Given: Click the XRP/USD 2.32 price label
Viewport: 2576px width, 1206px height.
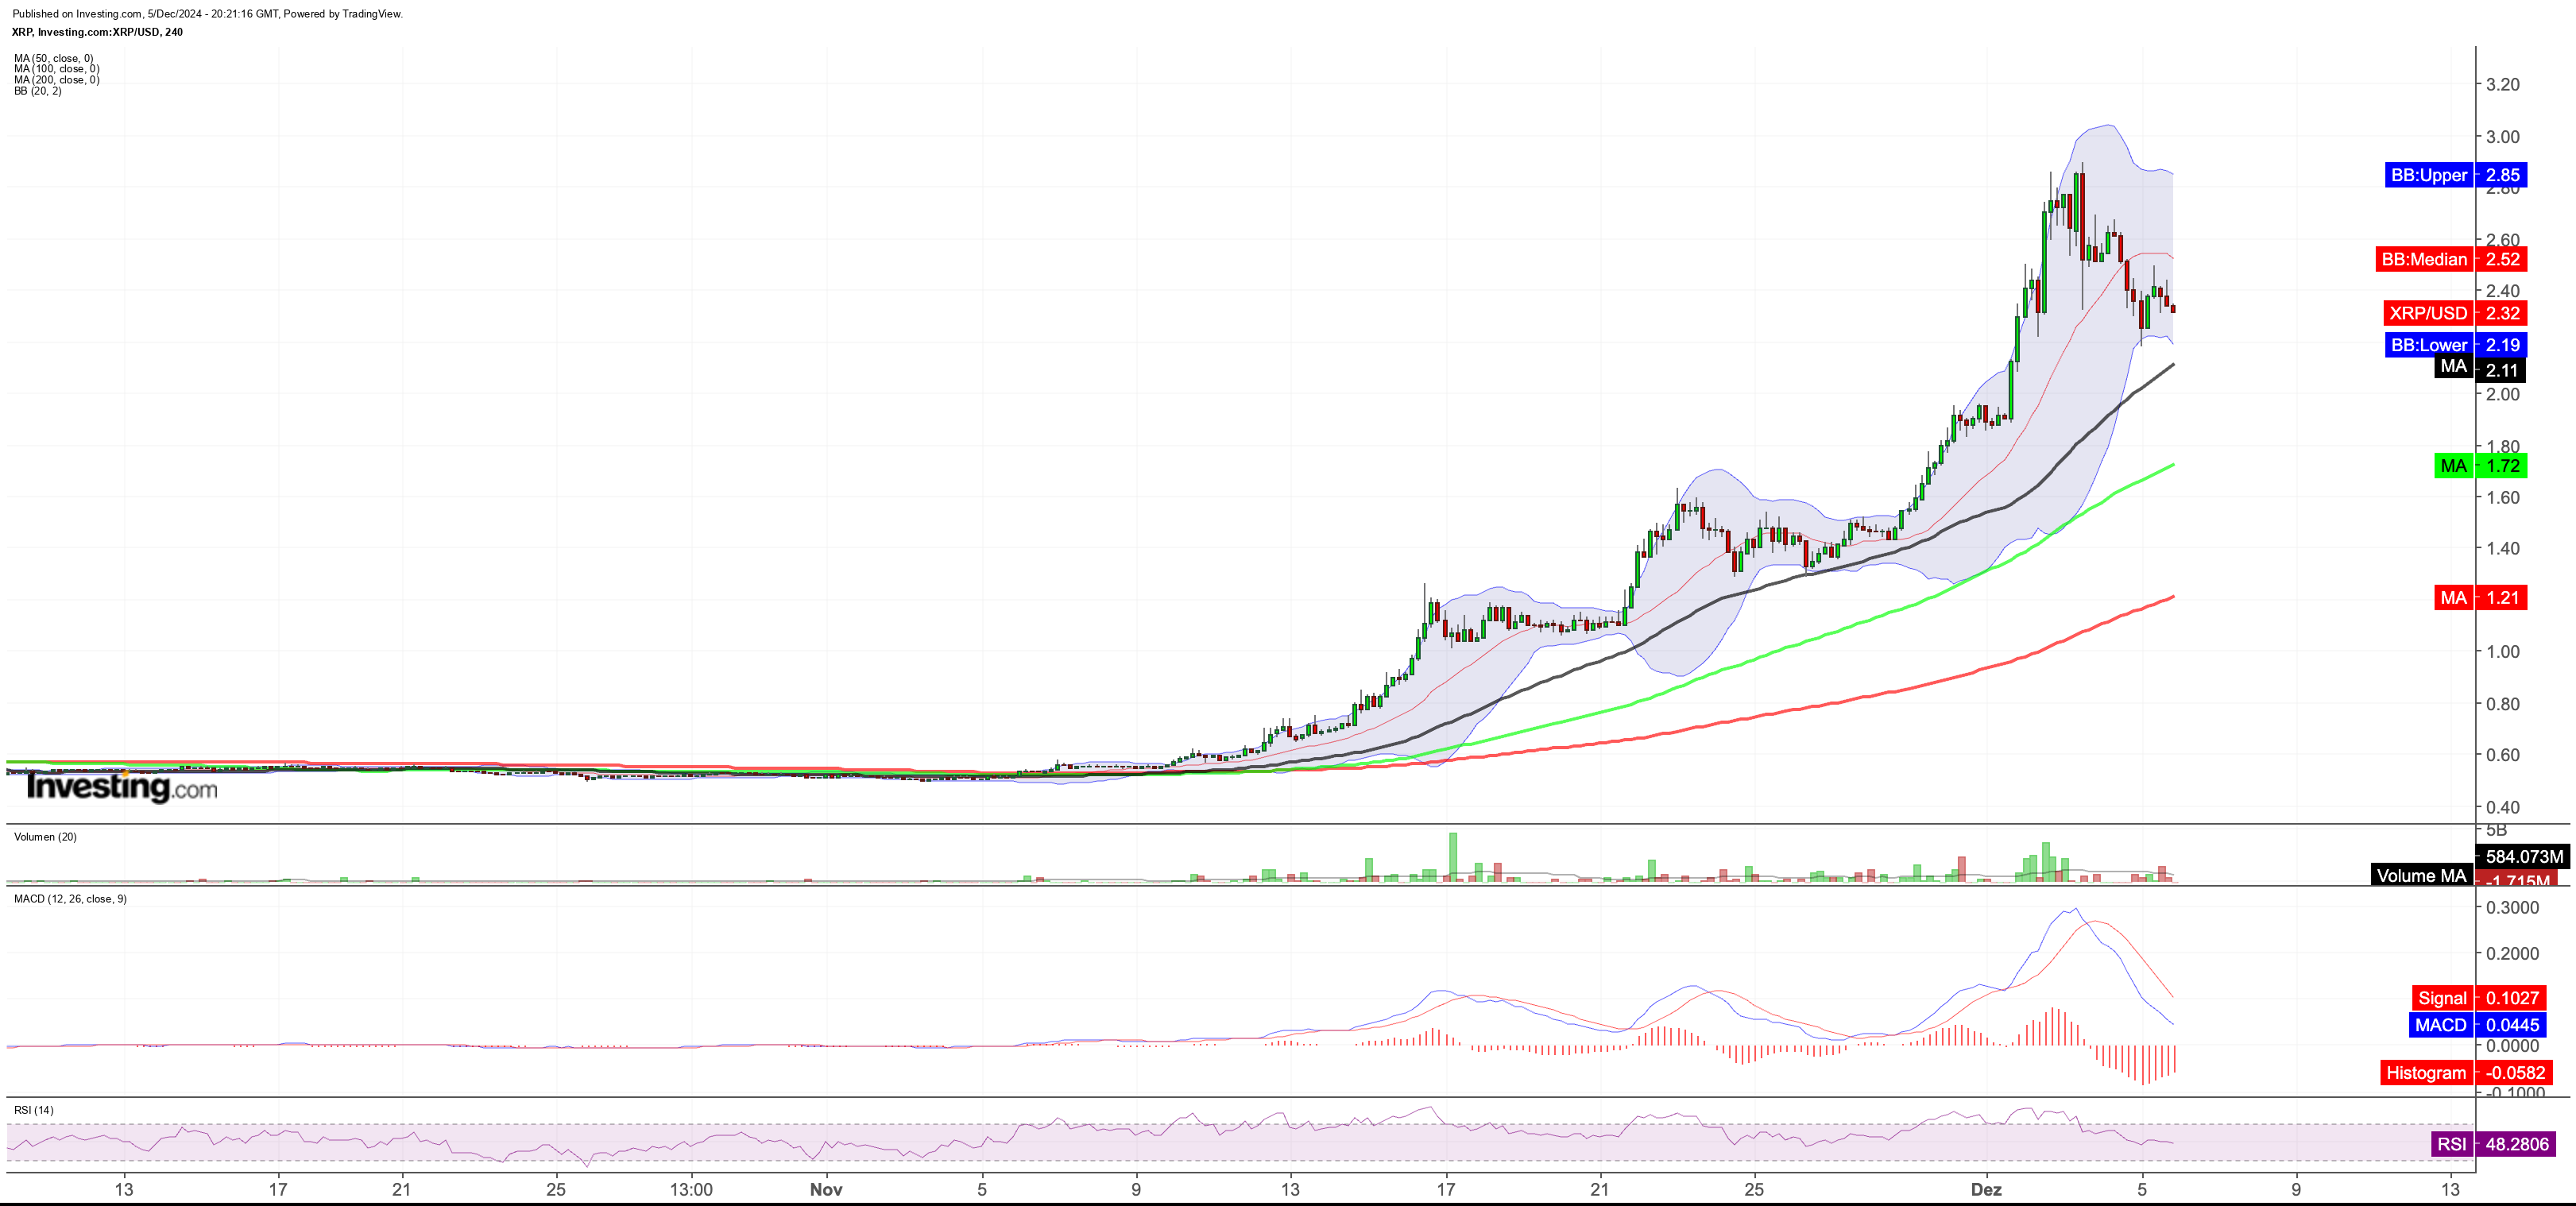Looking at the screenshot, I should tap(2455, 313).
